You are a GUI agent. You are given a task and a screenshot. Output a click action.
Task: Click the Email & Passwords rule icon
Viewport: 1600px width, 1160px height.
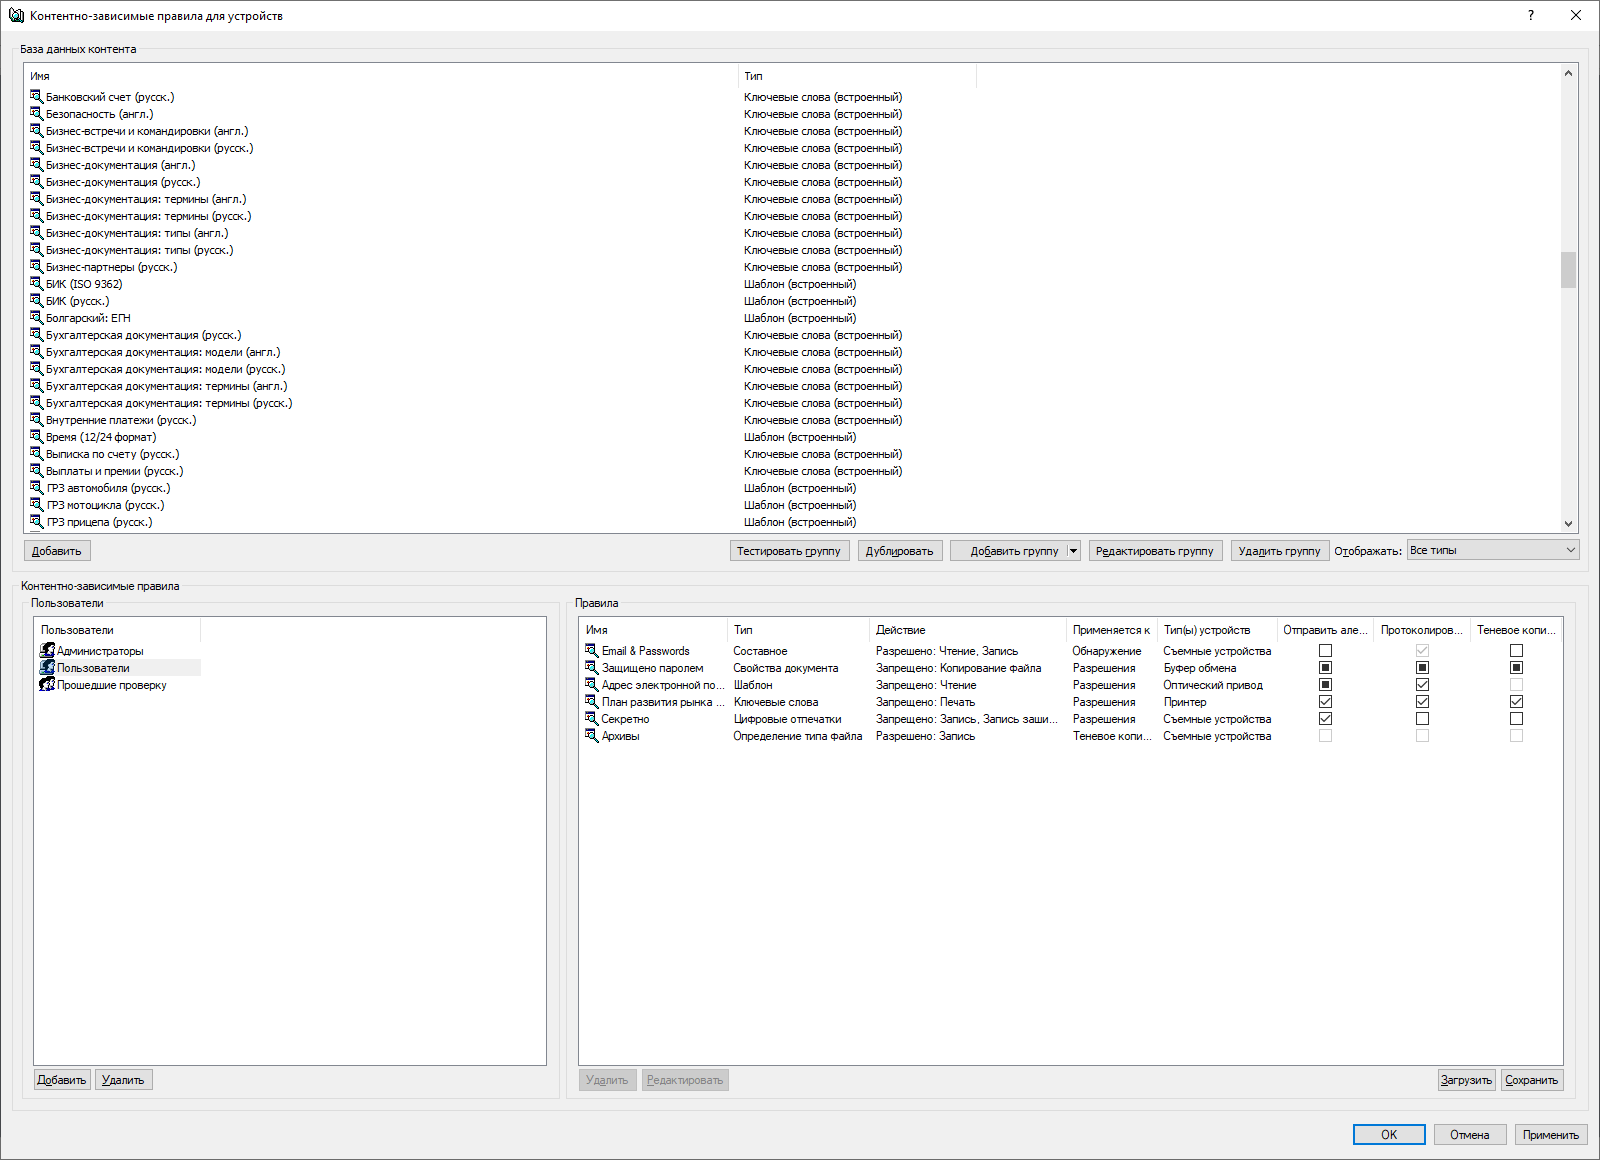(592, 651)
